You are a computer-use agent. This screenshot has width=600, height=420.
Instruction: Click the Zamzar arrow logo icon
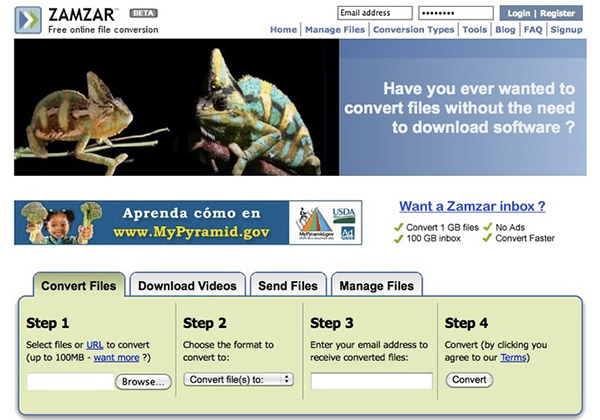28,20
